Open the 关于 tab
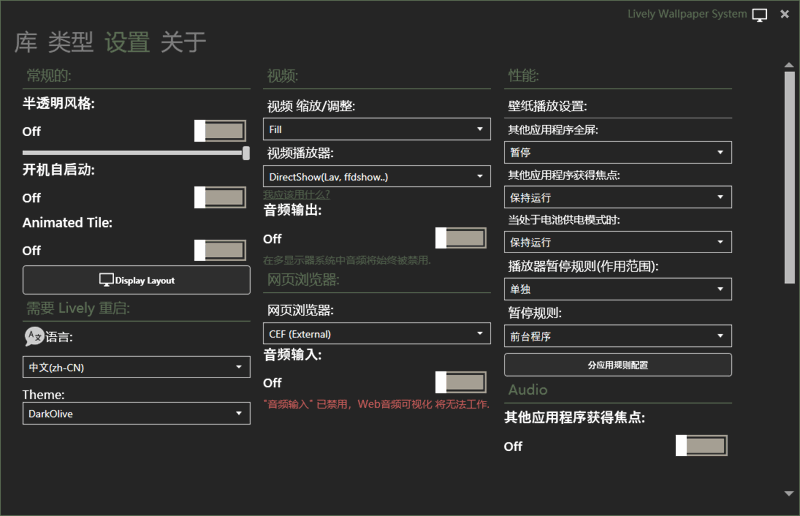Viewport: 800px width, 516px height. tap(183, 42)
